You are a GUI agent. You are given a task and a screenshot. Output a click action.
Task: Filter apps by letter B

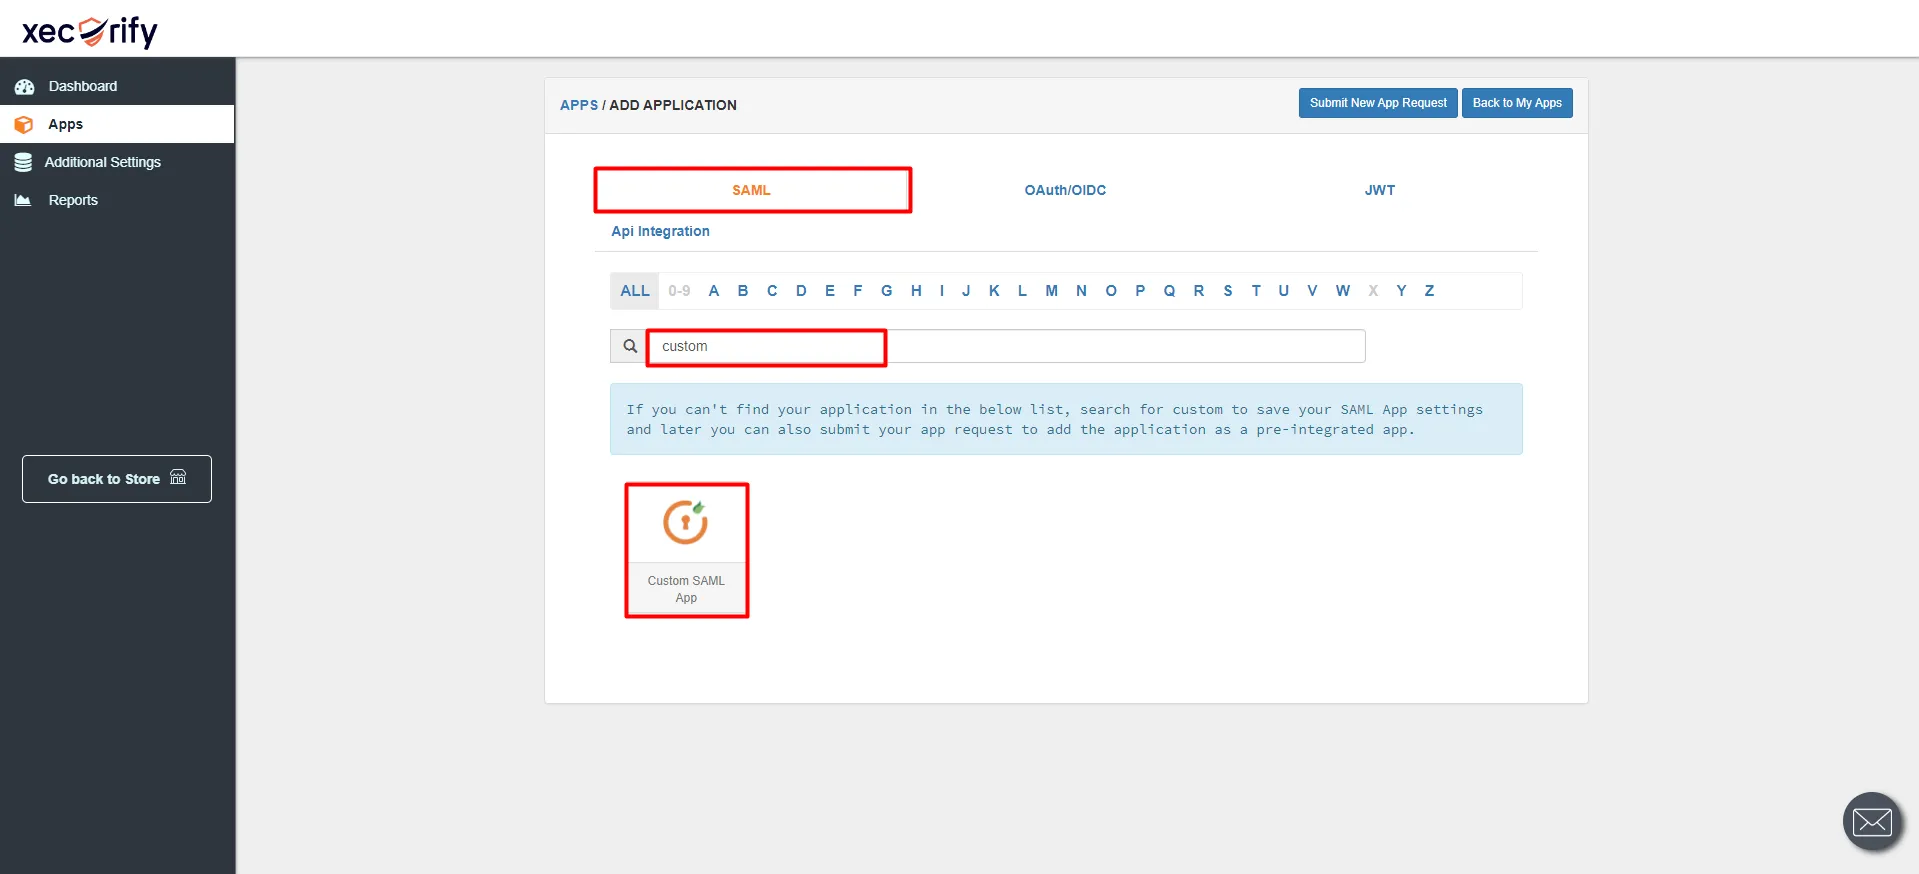pos(743,291)
